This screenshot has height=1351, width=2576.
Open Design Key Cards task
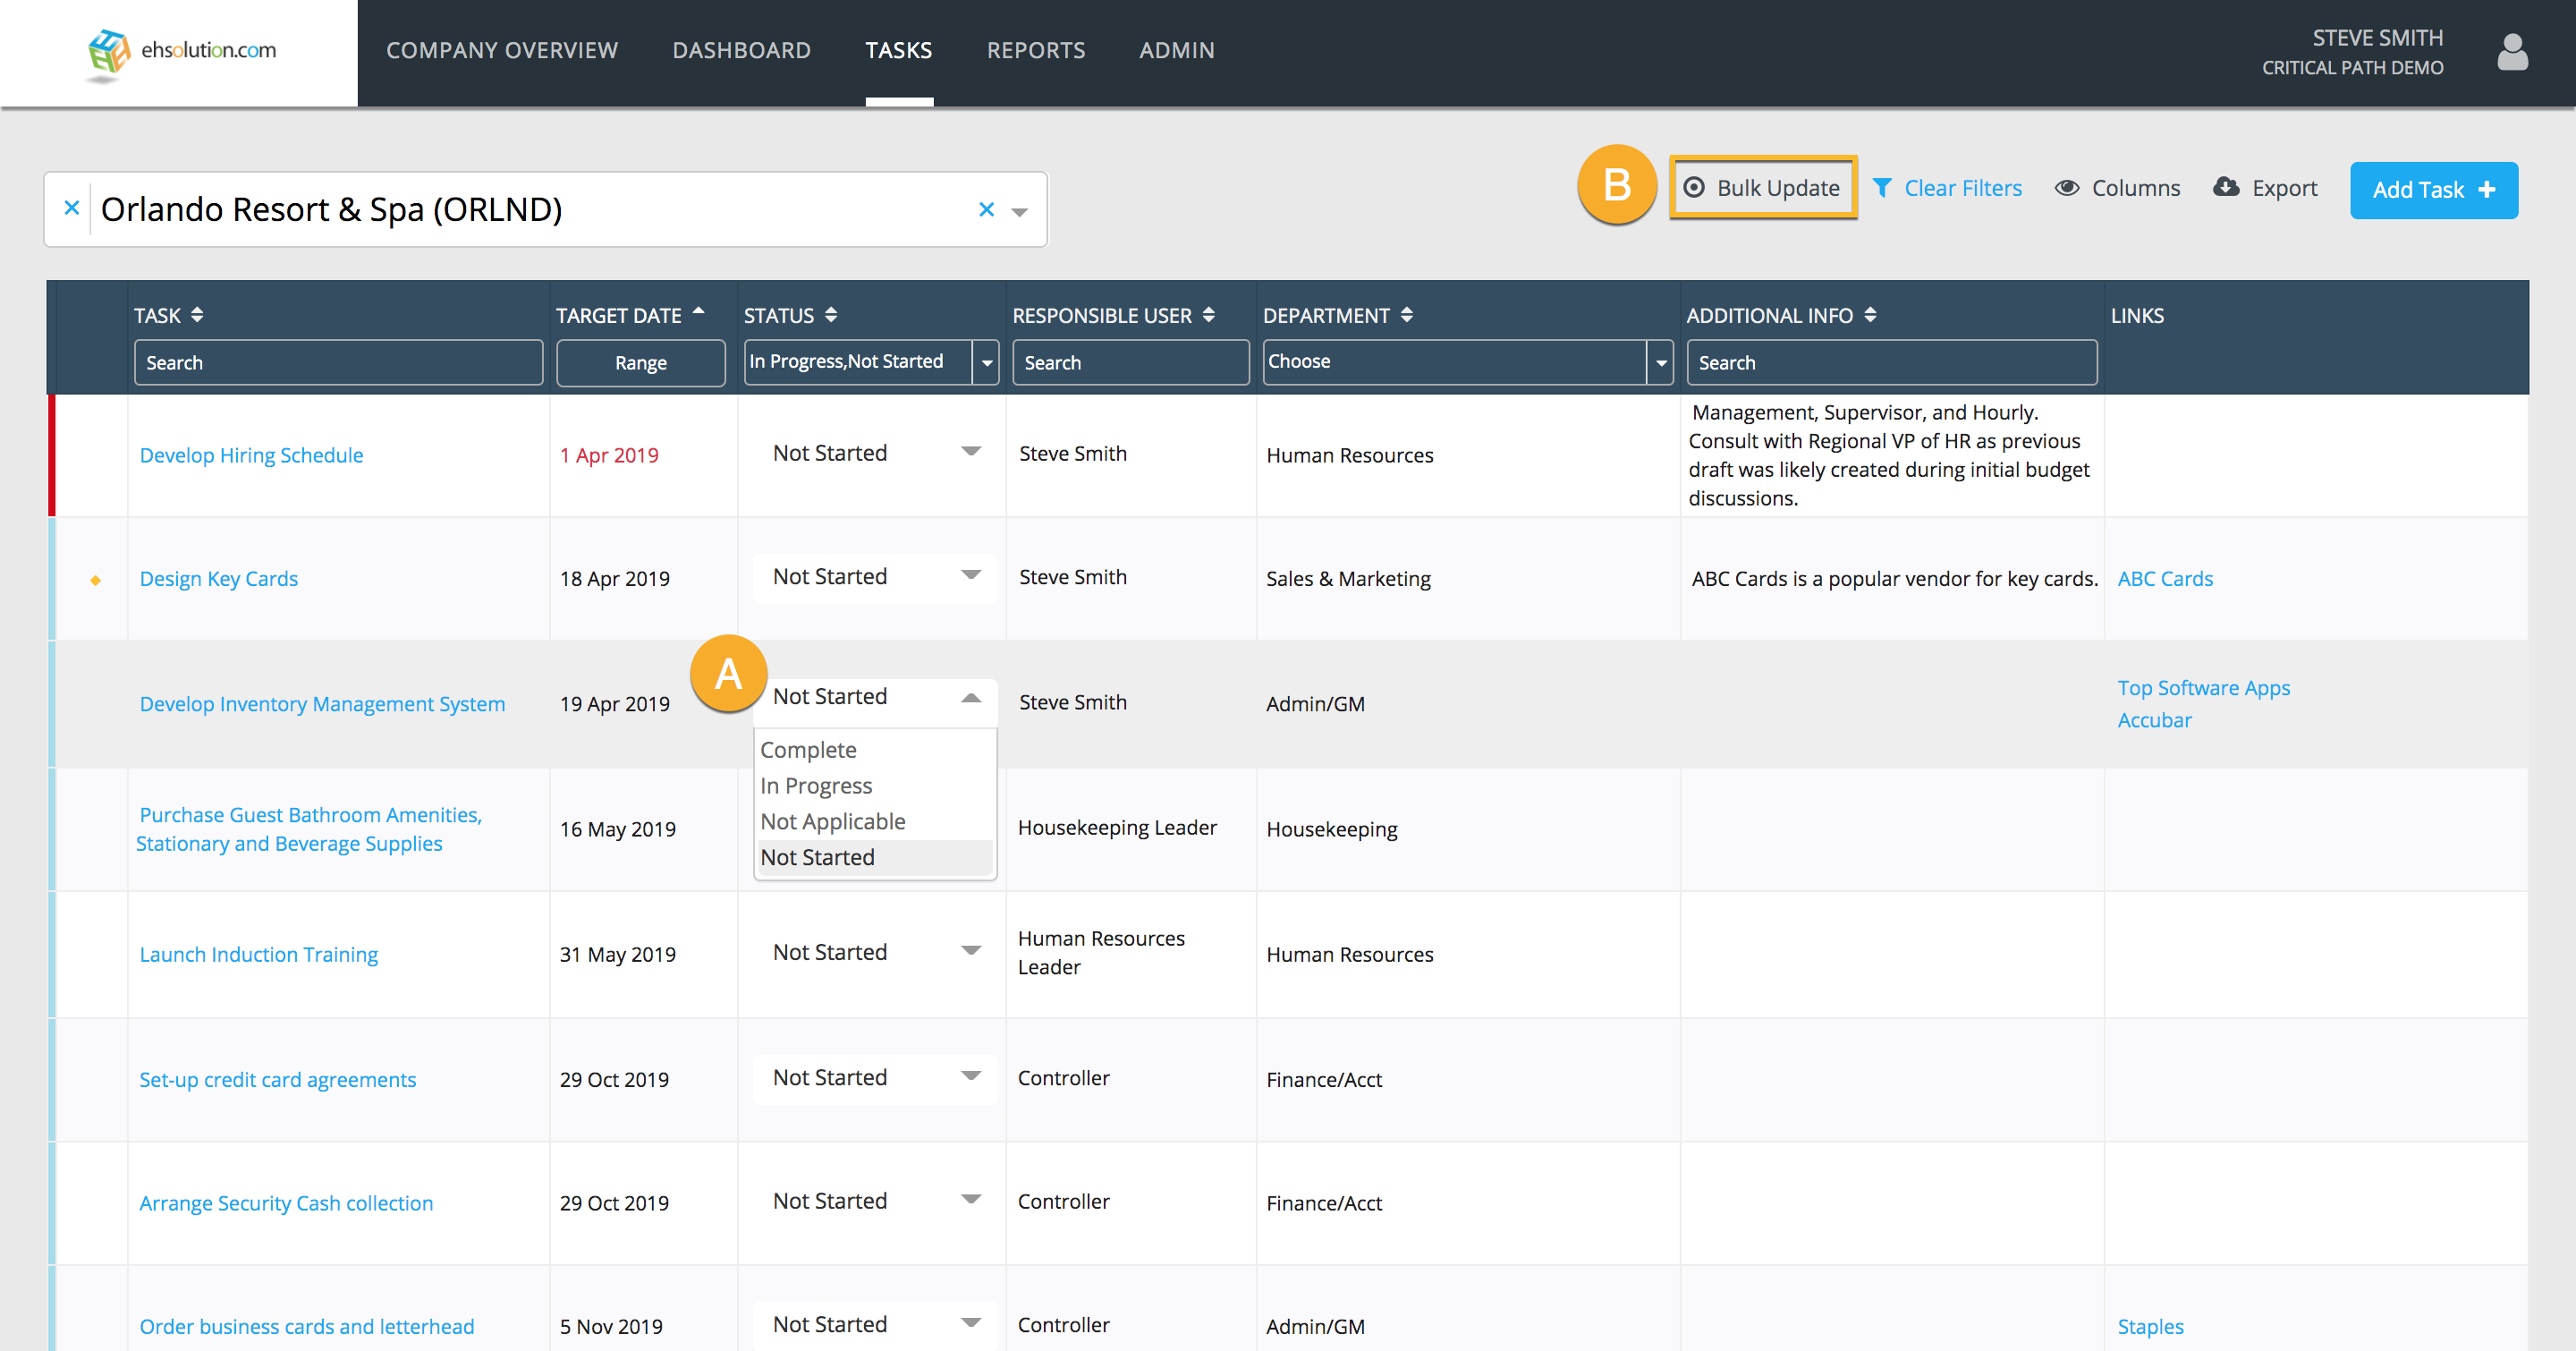(218, 579)
